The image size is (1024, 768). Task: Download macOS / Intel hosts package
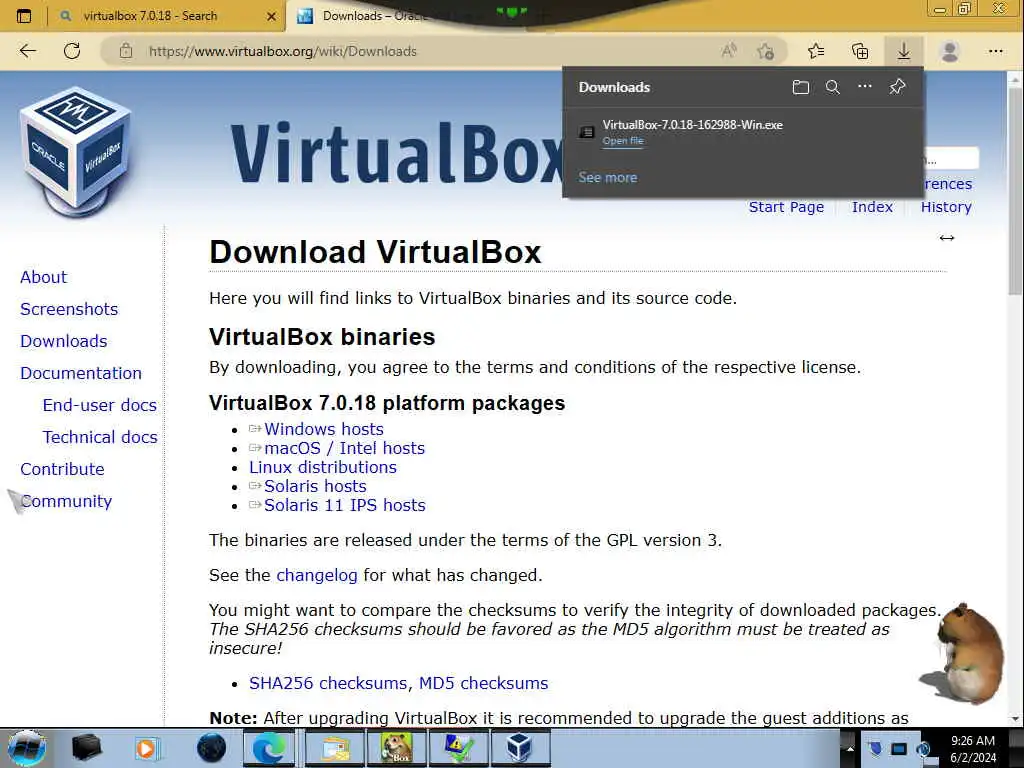point(344,448)
